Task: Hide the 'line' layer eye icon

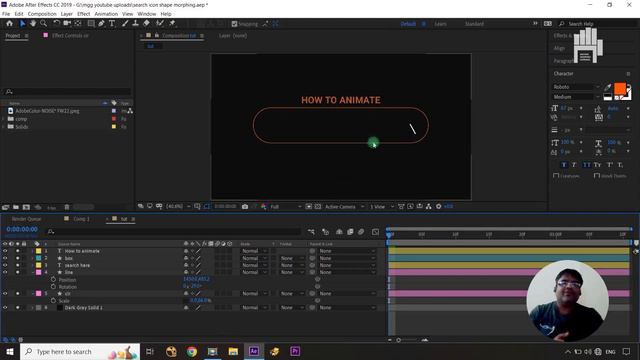Action: [x=5, y=272]
